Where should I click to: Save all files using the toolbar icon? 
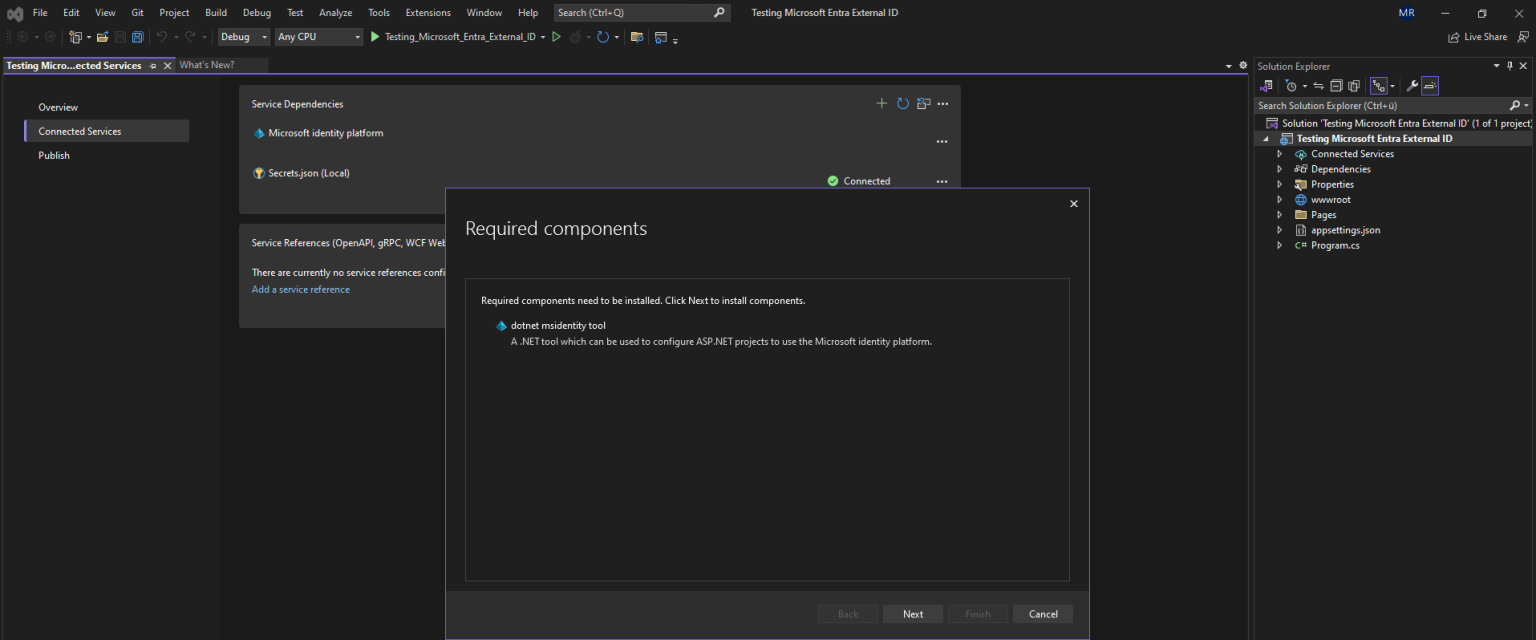[x=136, y=36]
